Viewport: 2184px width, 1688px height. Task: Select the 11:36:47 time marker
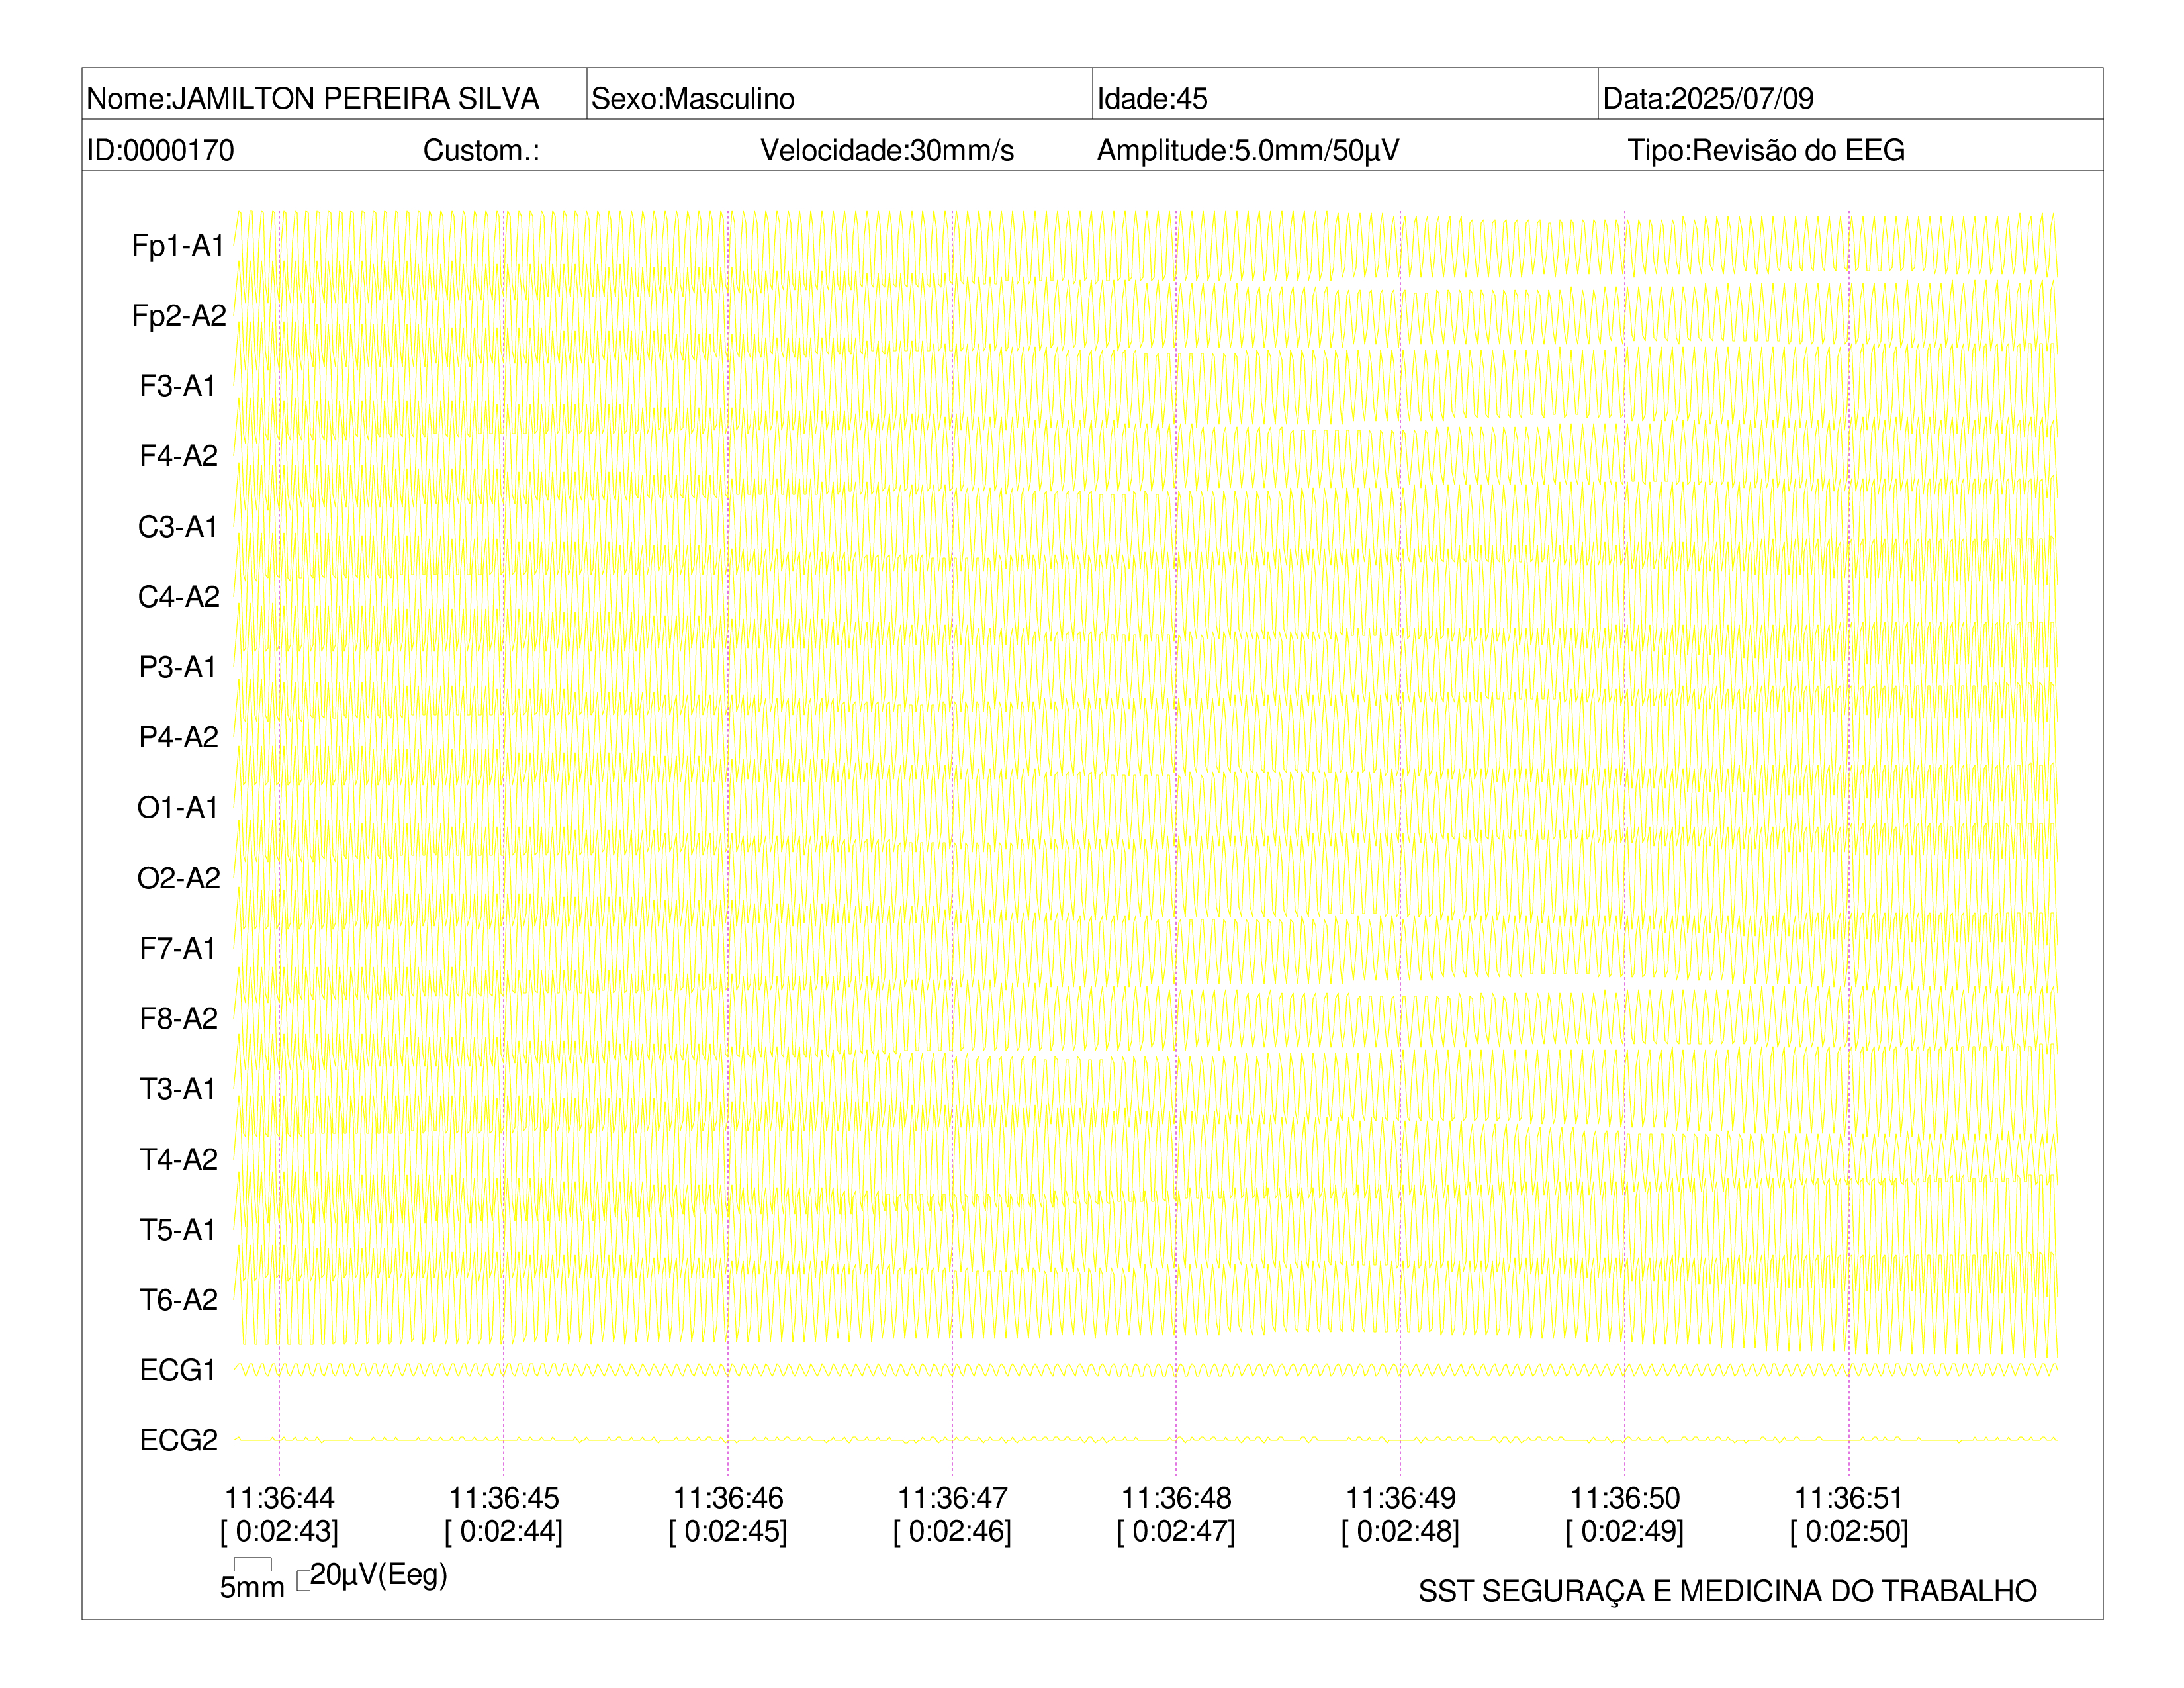952,1498
